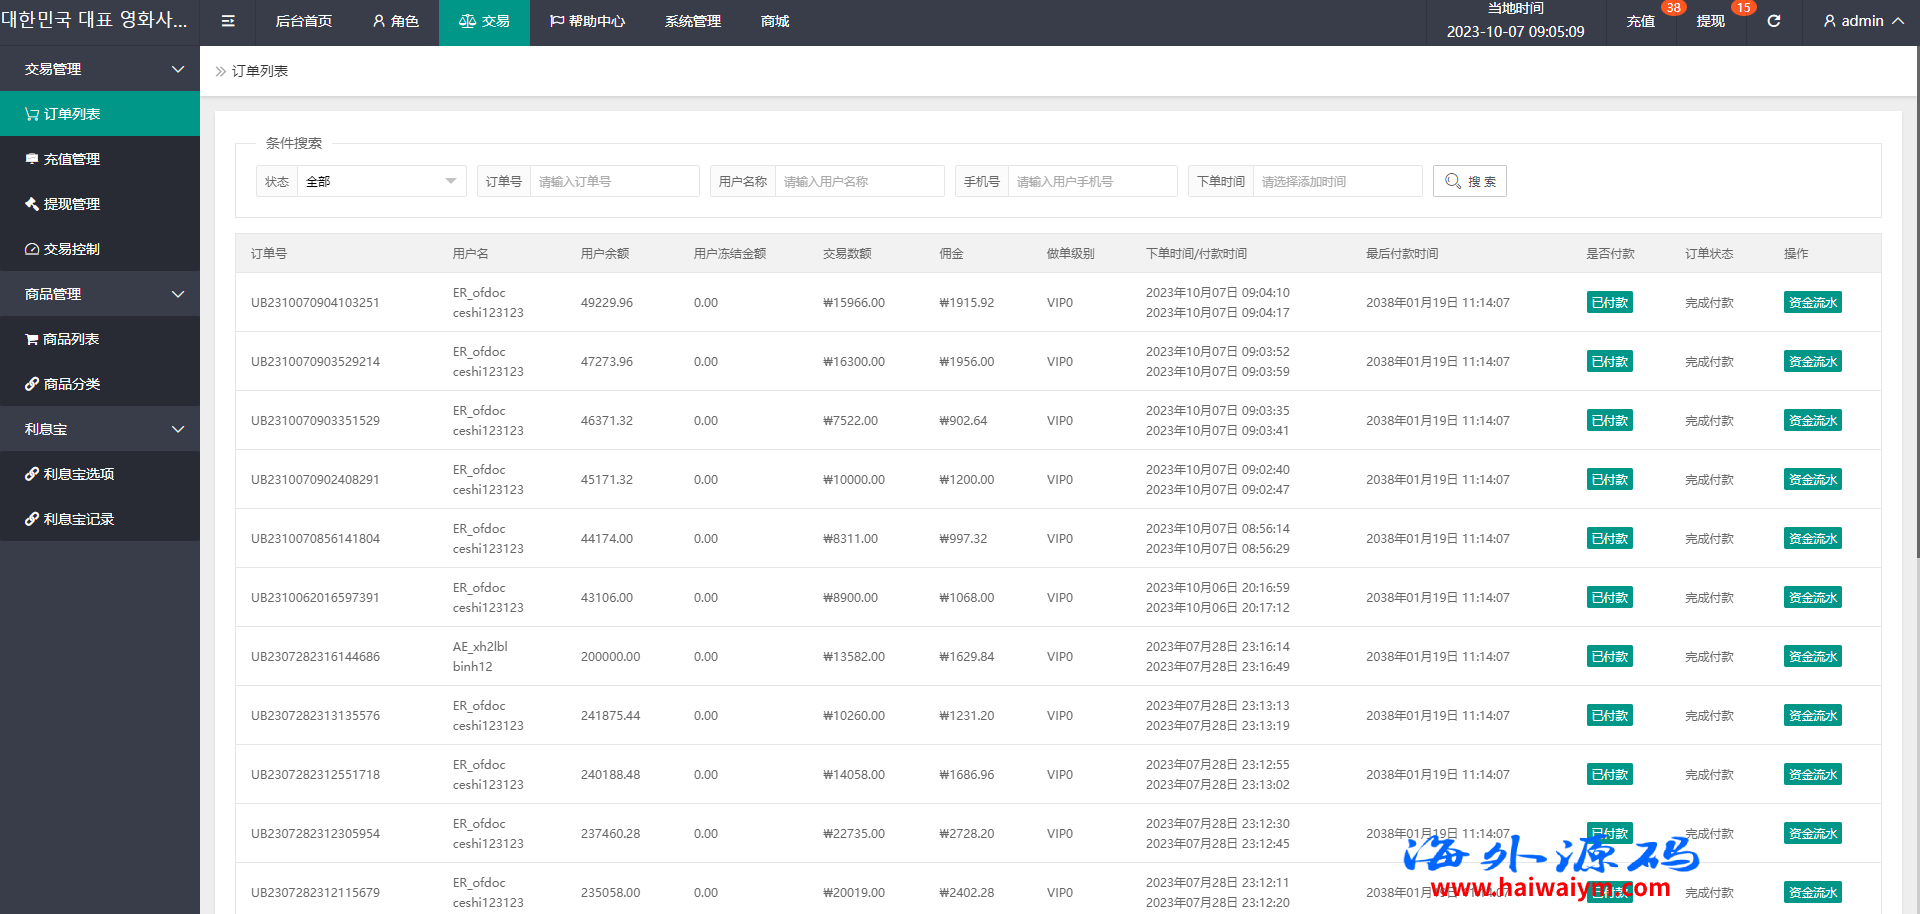Click the refresh icon in top bar
Image resolution: width=1920 pixels, height=914 pixels.
(1773, 21)
